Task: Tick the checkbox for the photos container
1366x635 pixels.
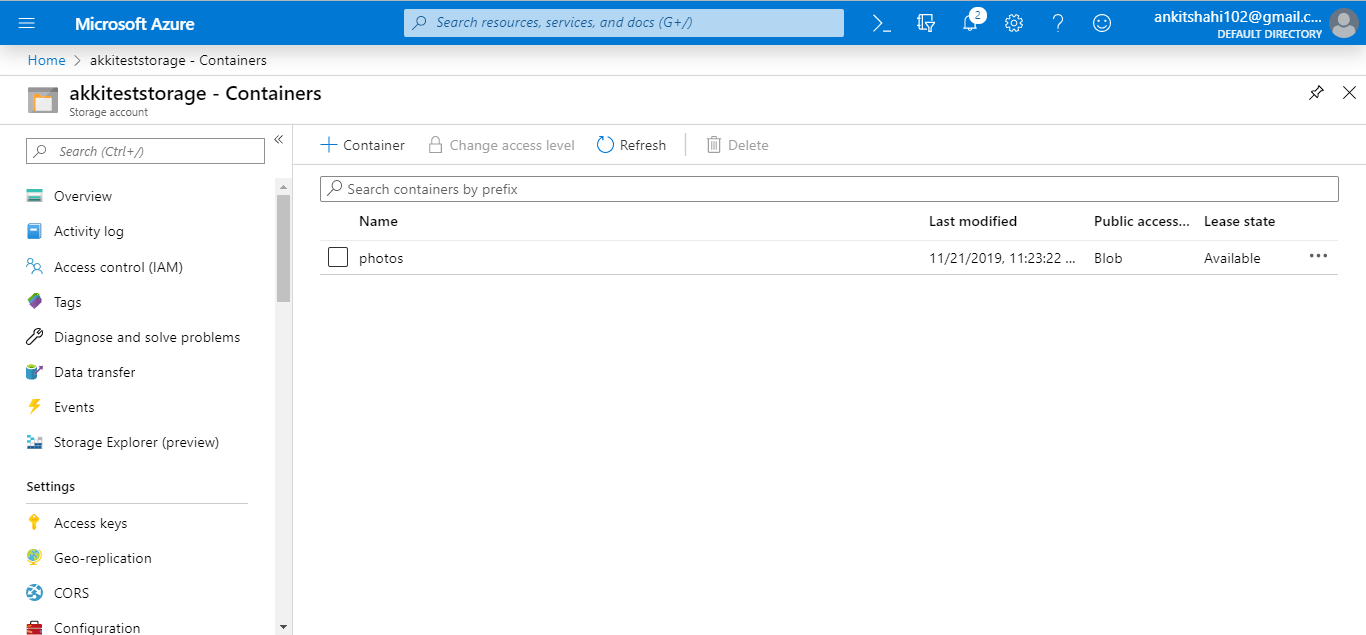Action: (x=338, y=257)
